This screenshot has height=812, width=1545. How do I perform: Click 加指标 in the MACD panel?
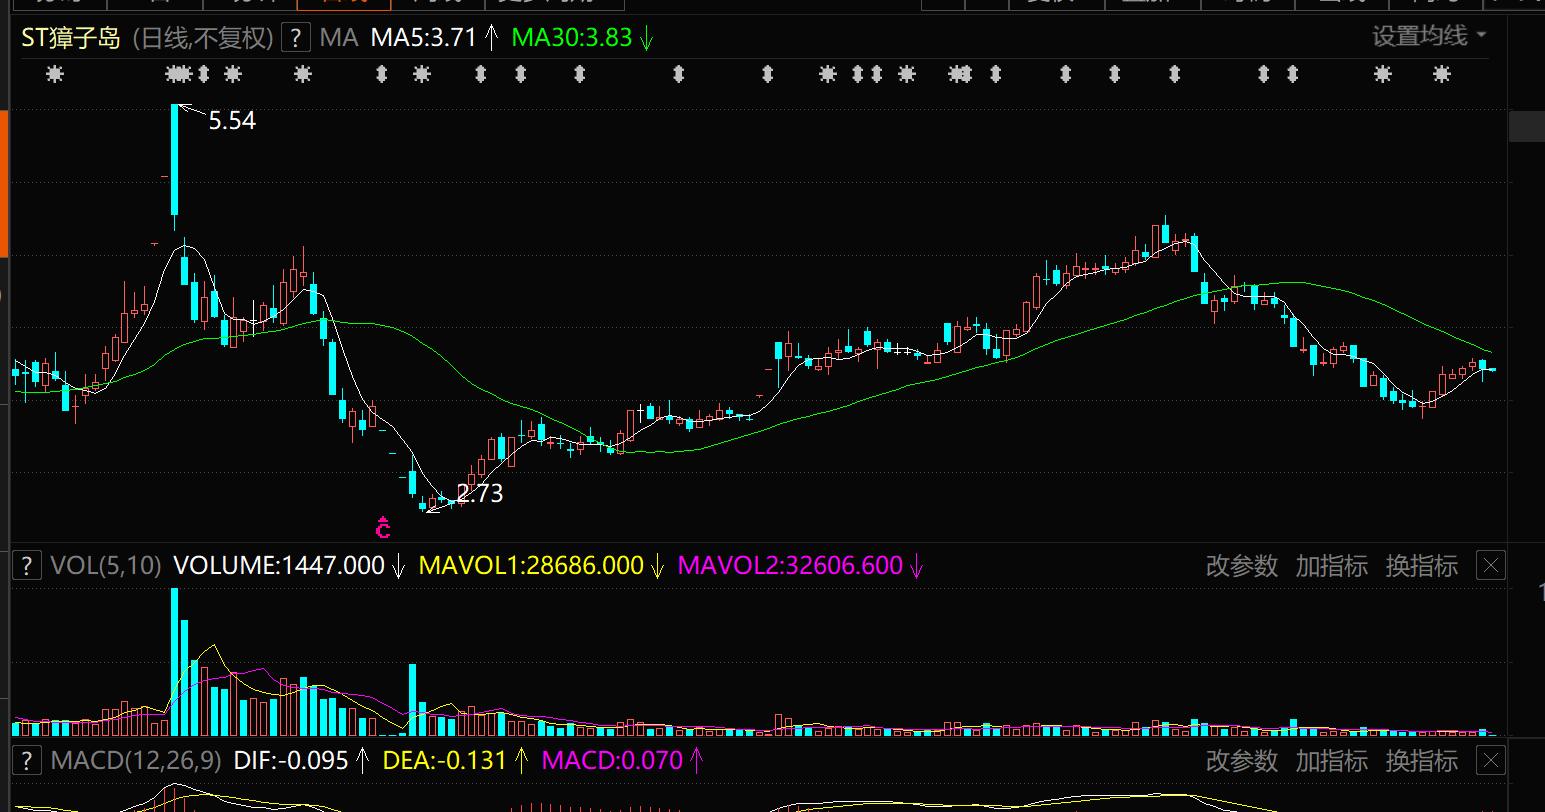coord(1331,761)
